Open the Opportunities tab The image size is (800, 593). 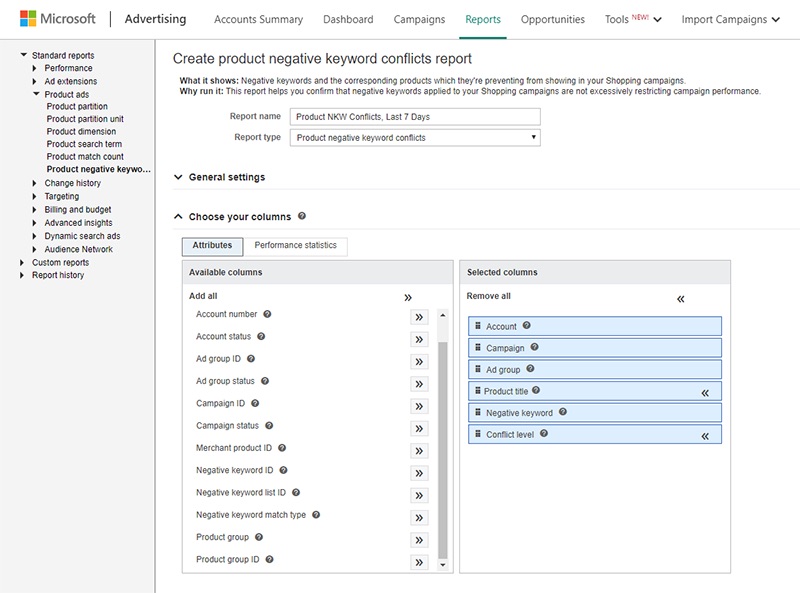coord(553,19)
